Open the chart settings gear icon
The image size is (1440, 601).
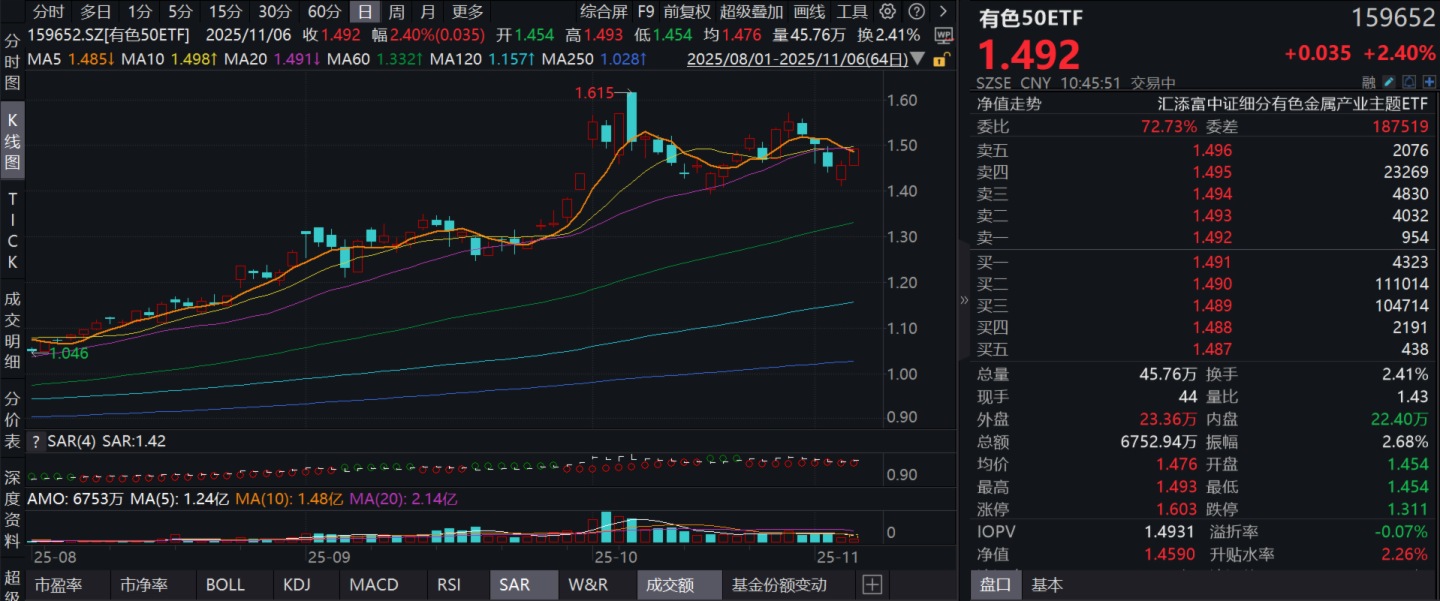(x=888, y=12)
